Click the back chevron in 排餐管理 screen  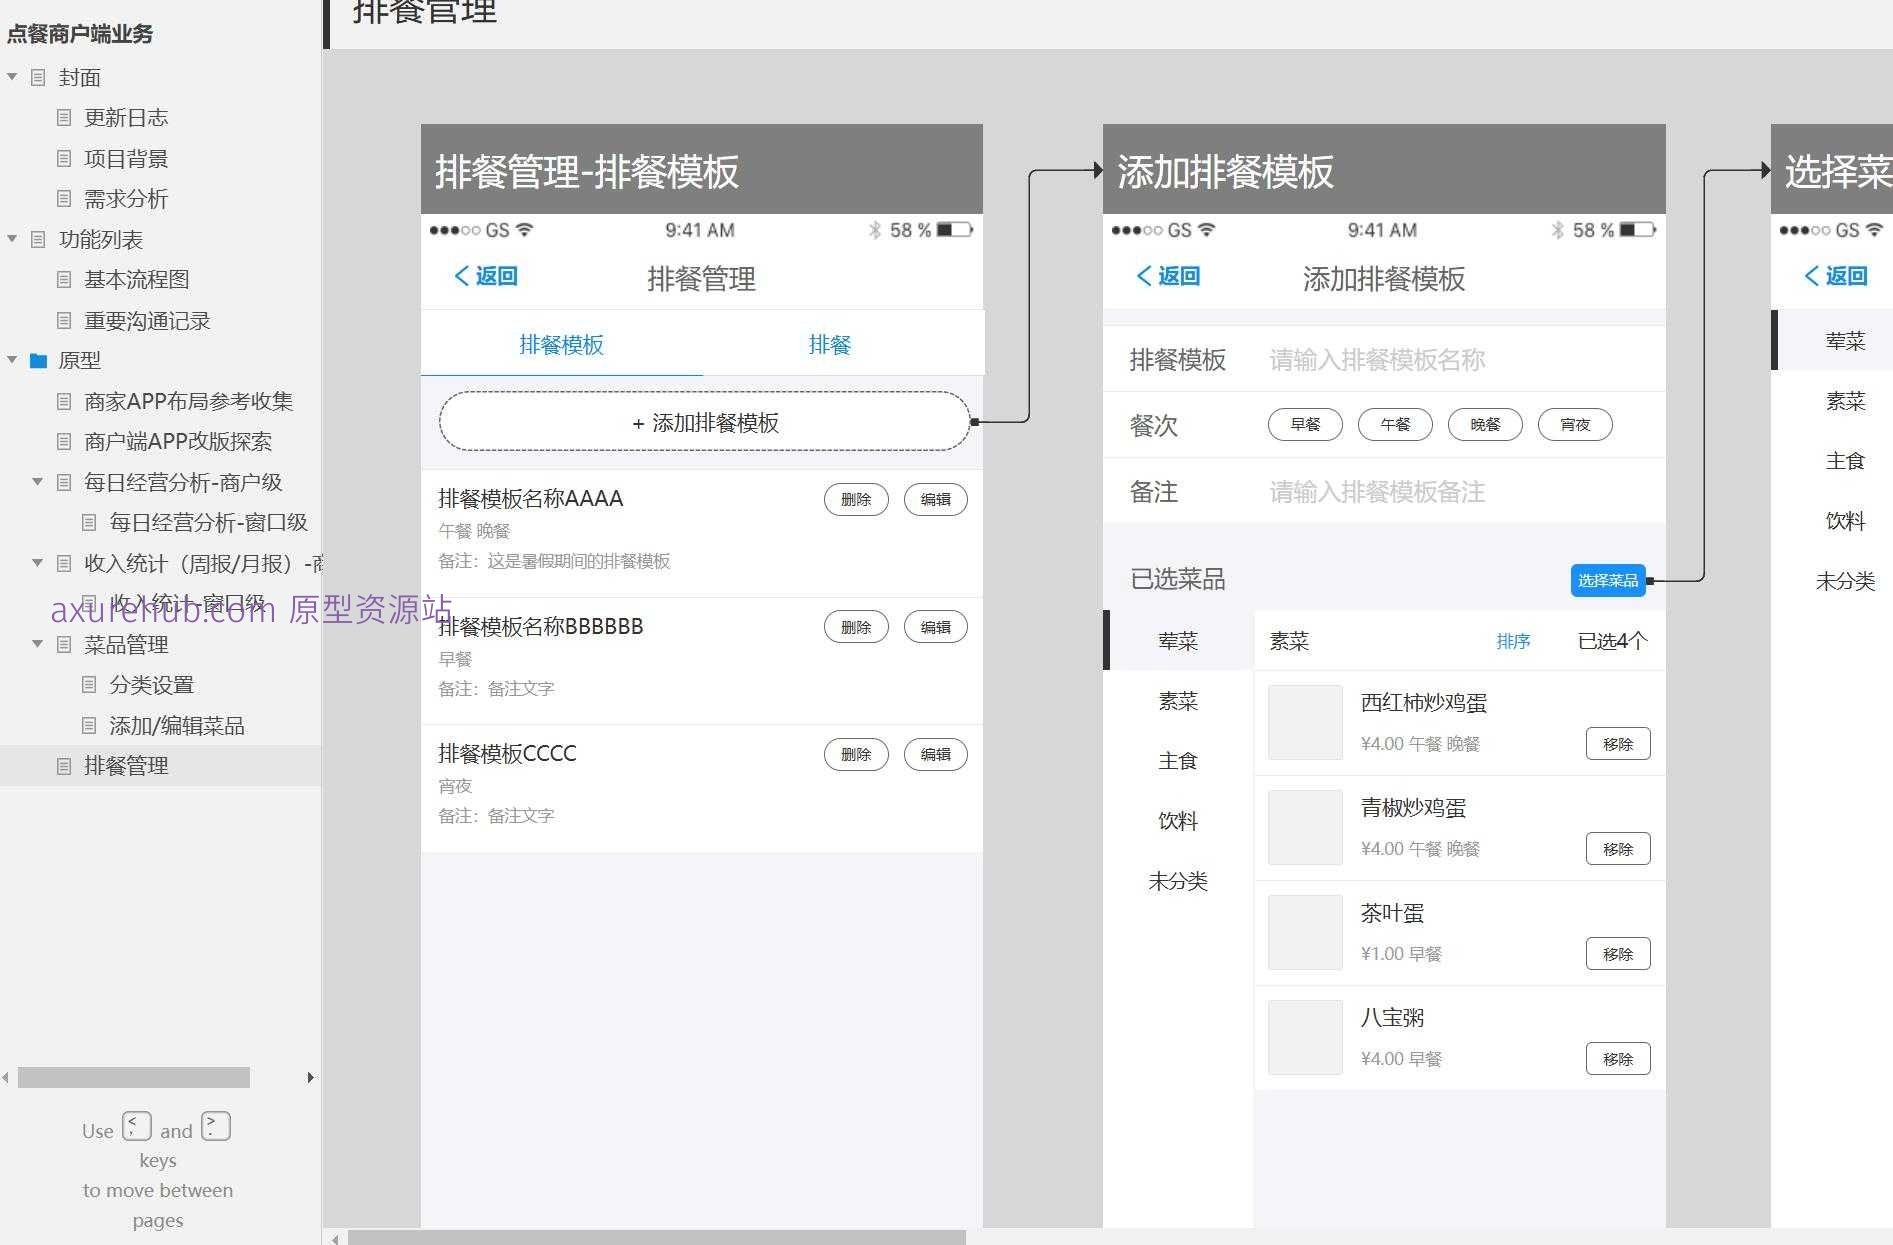pos(461,276)
